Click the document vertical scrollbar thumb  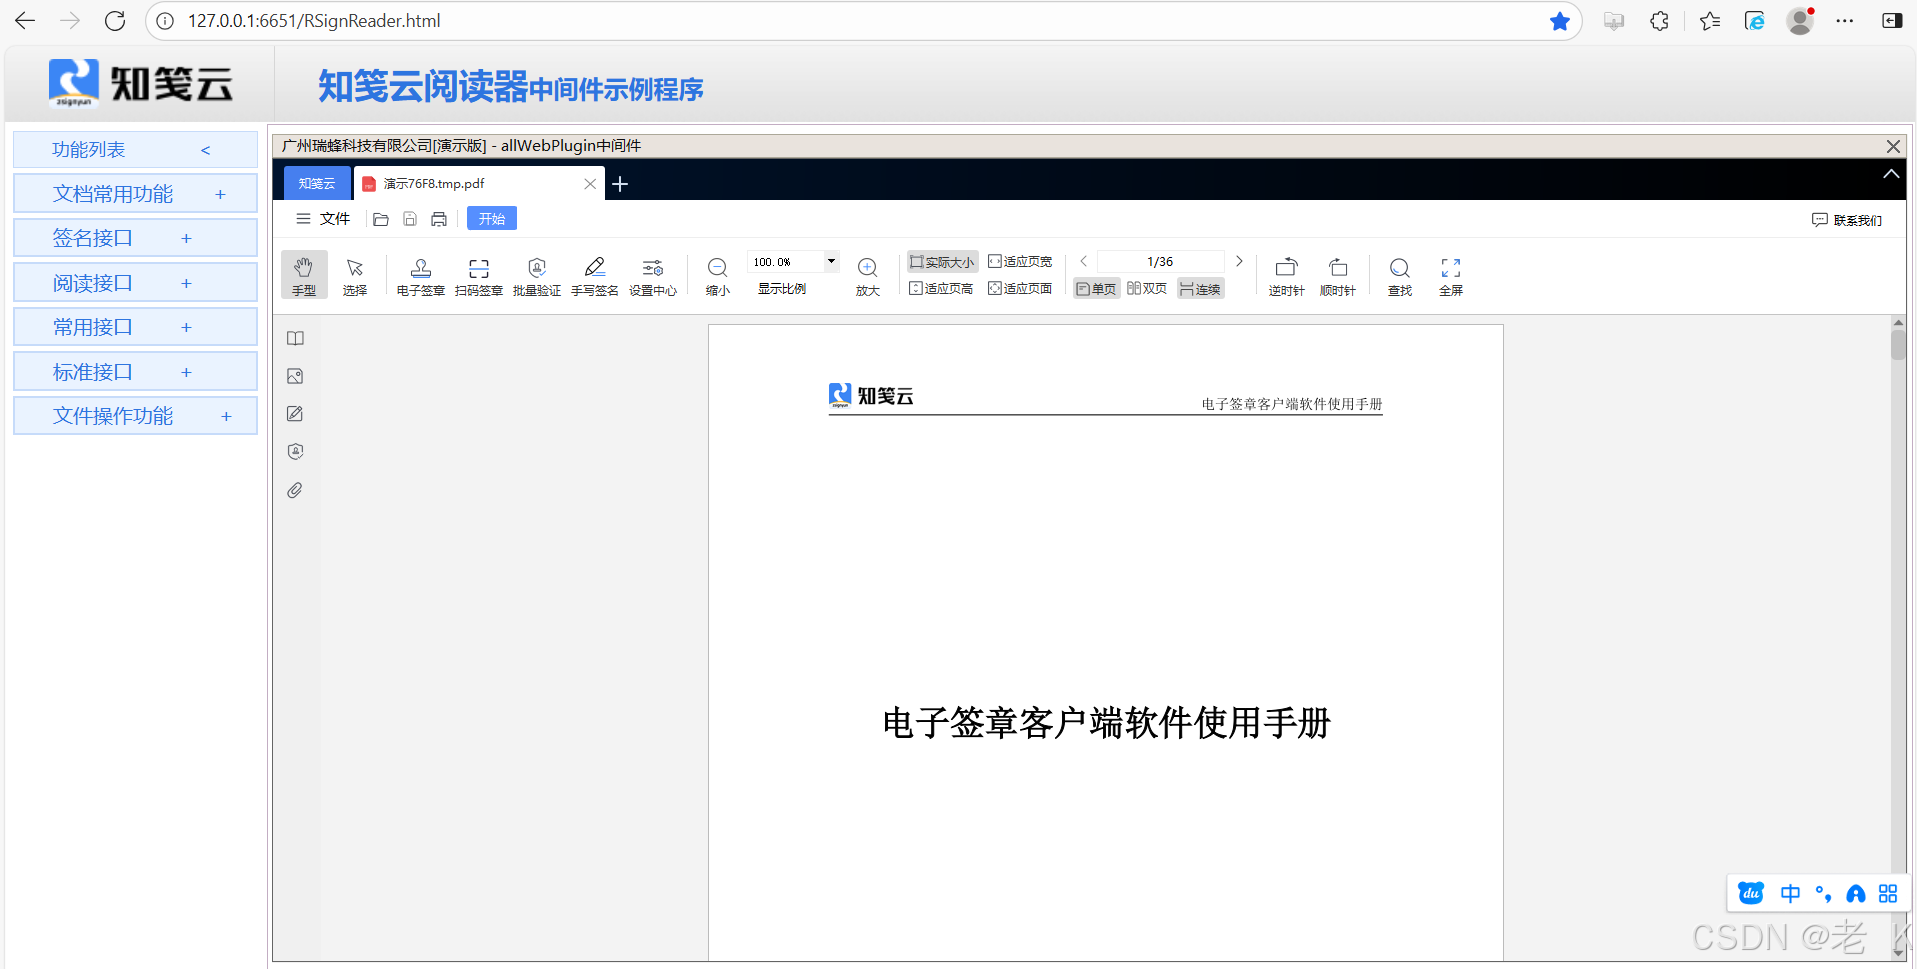[x=1898, y=344]
